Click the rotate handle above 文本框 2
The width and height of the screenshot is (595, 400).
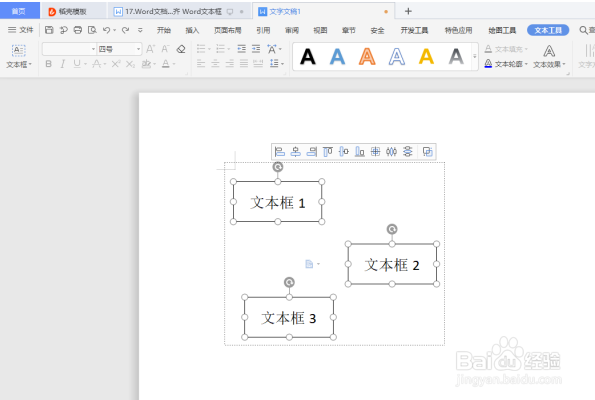coord(392,229)
